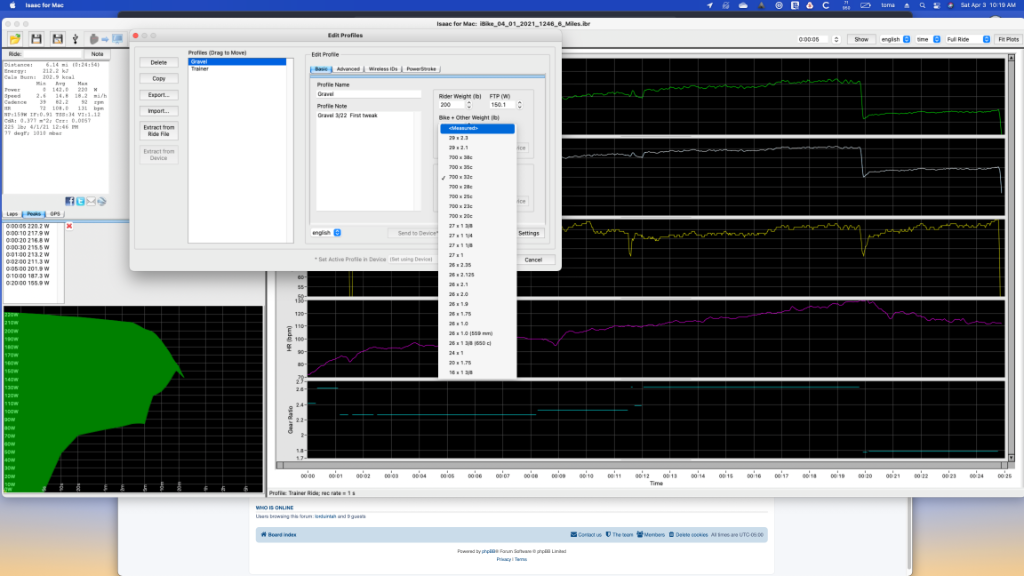Image resolution: width=1024 pixels, height=576 pixels.
Task: Copy the selected Gravel profile
Action: pos(158,78)
